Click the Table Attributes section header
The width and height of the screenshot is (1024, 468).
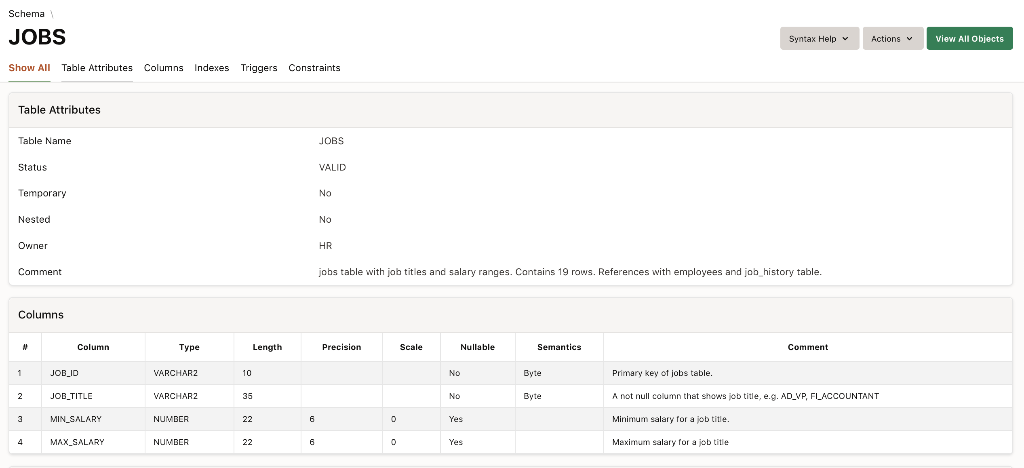(510, 110)
